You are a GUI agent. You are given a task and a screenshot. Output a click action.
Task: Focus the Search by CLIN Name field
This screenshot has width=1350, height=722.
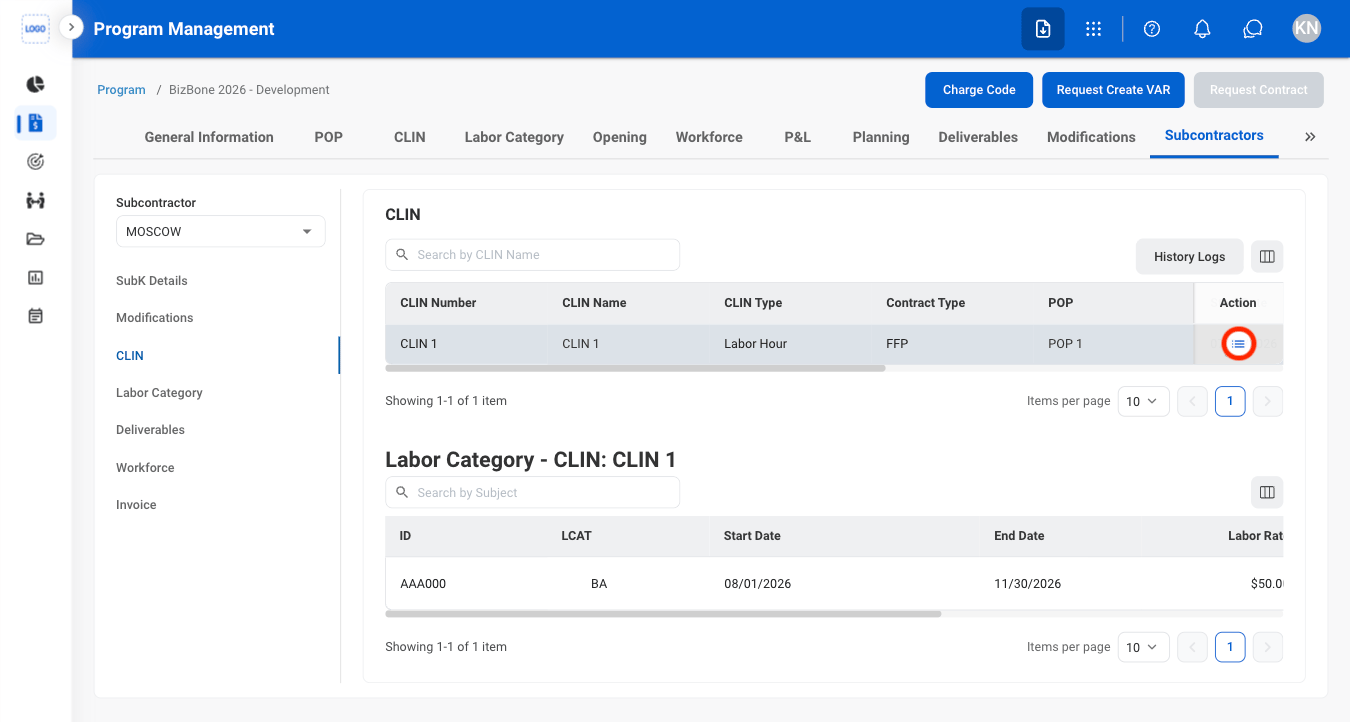click(532, 255)
